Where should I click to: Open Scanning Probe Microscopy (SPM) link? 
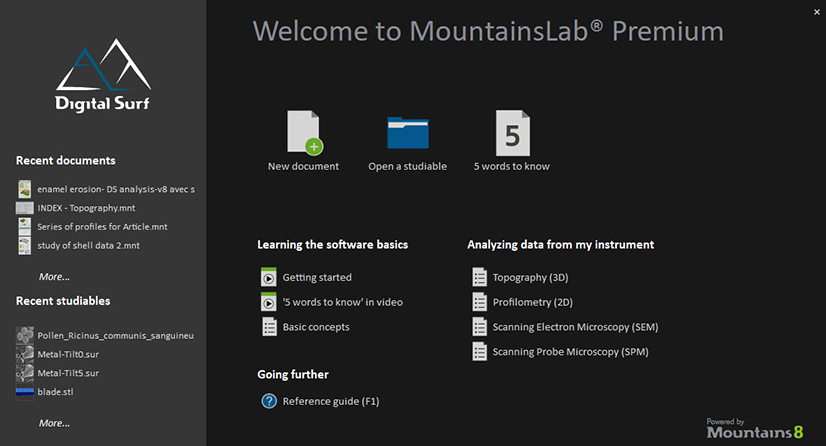pyautogui.click(x=571, y=352)
